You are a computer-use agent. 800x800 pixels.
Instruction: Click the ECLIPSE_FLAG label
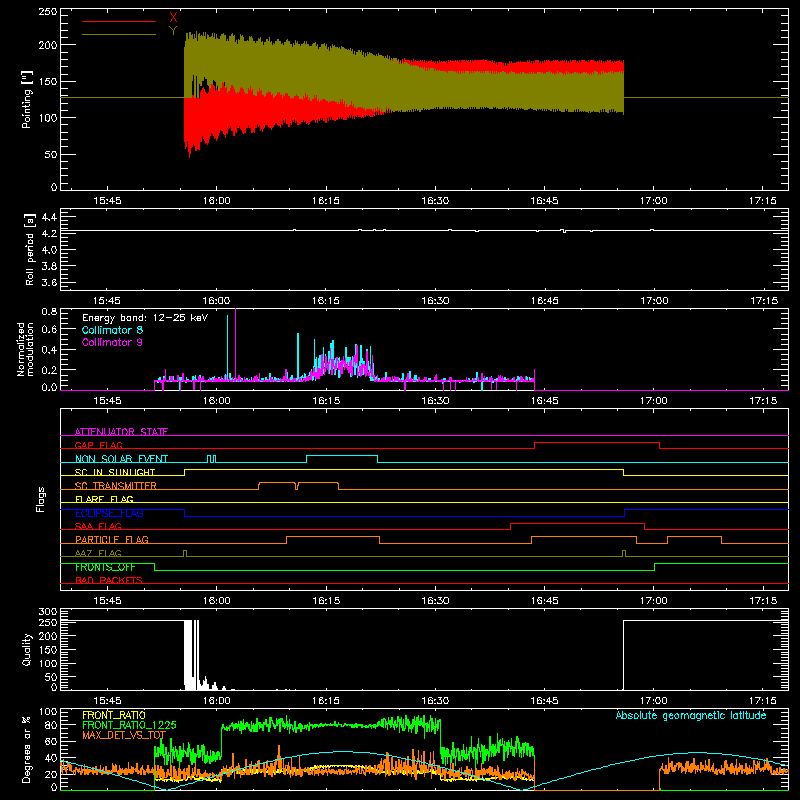click(x=109, y=513)
